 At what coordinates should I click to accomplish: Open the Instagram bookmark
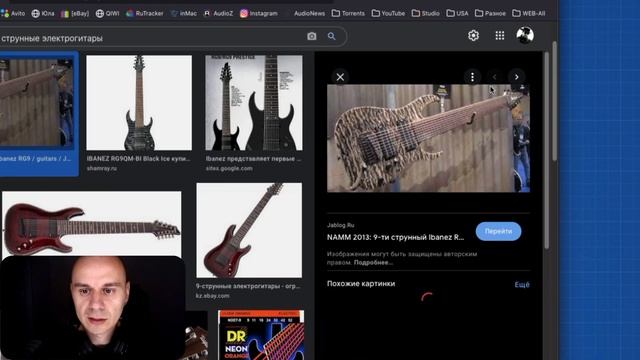point(259,13)
